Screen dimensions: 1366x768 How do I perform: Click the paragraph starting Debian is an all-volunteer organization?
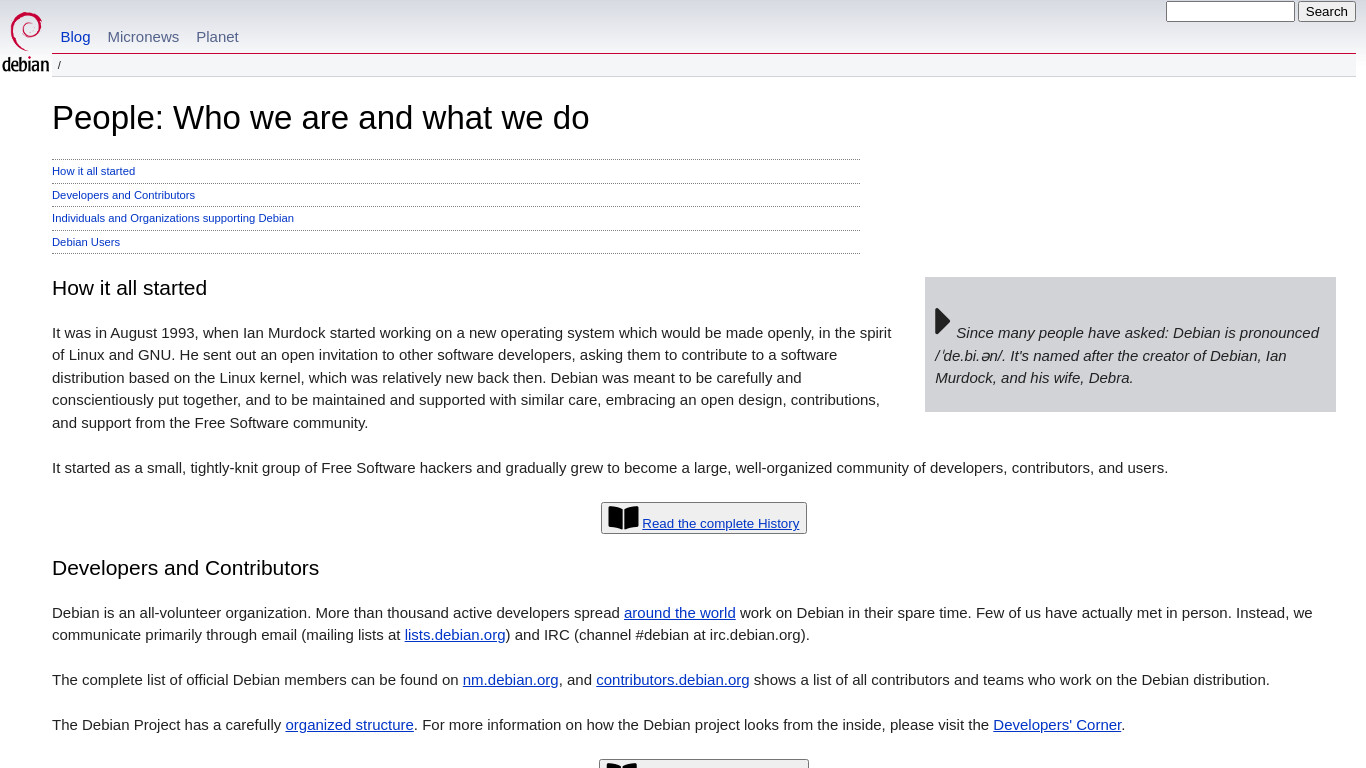pyautogui.click(x=682, y=624)
